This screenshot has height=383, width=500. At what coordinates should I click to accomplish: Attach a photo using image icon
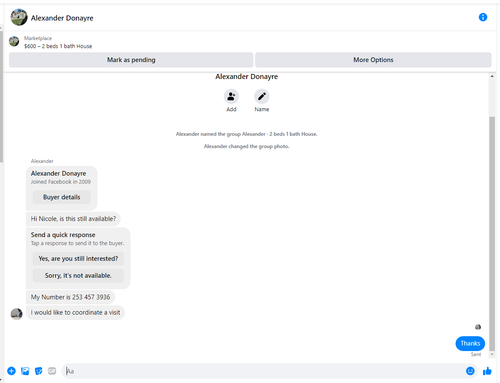25,371
